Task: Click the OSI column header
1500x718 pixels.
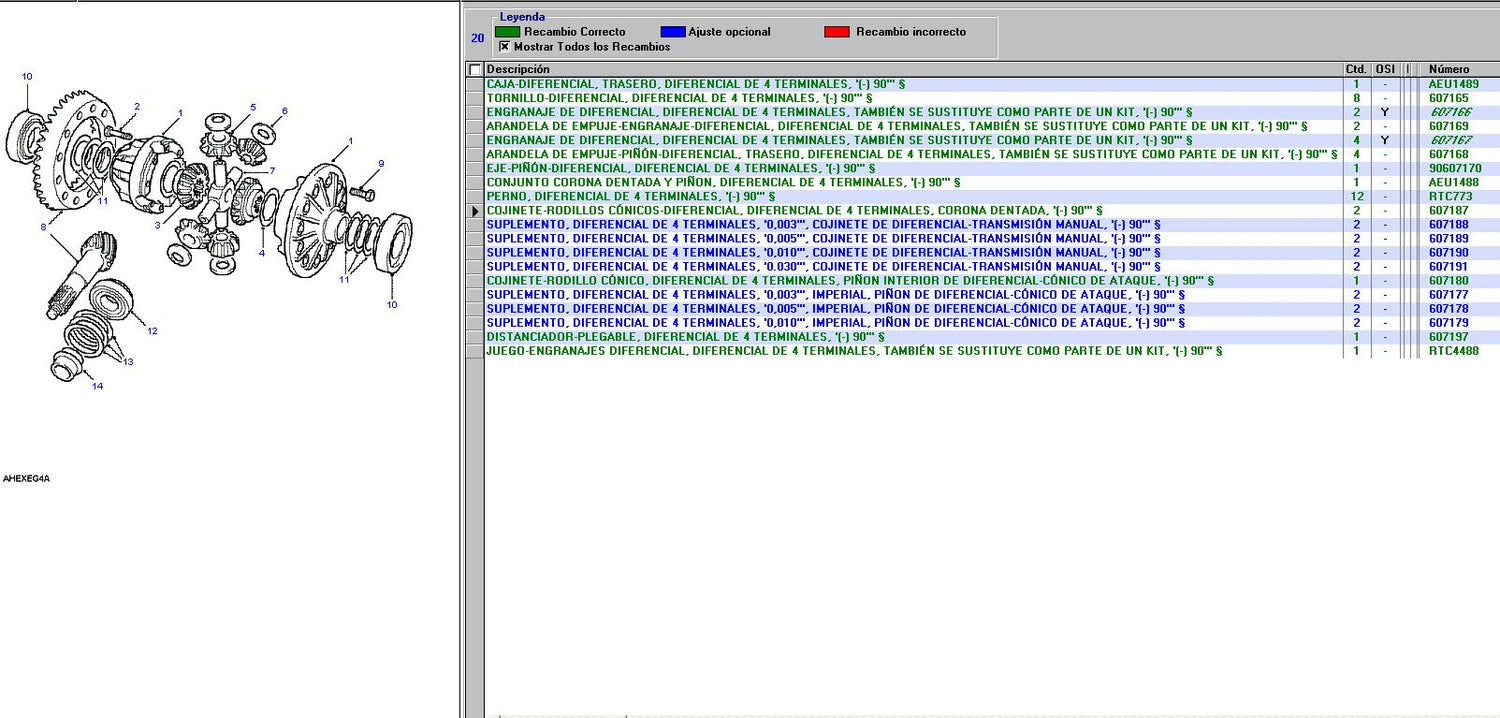Action: point(1385,69)
